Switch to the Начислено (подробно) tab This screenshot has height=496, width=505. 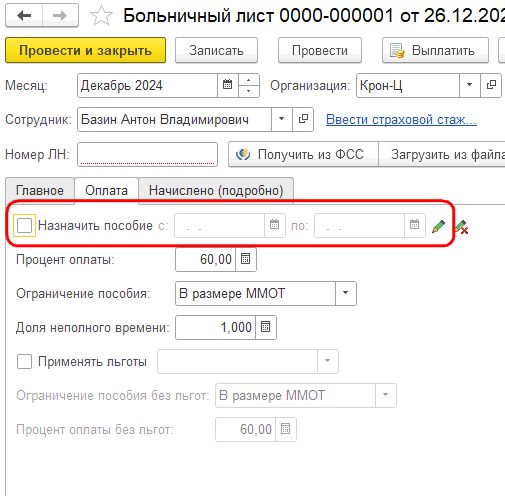click(216, 191)
